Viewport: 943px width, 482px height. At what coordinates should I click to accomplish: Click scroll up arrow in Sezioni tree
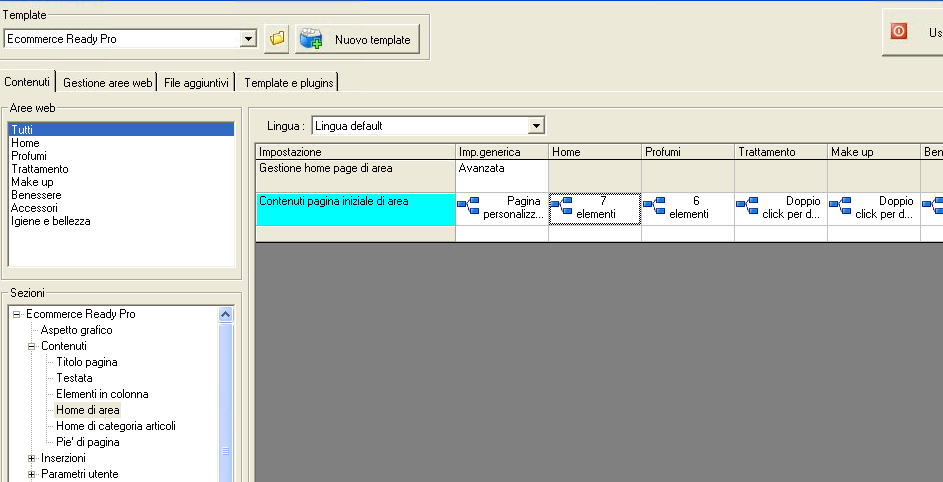[x=226, y=314]
